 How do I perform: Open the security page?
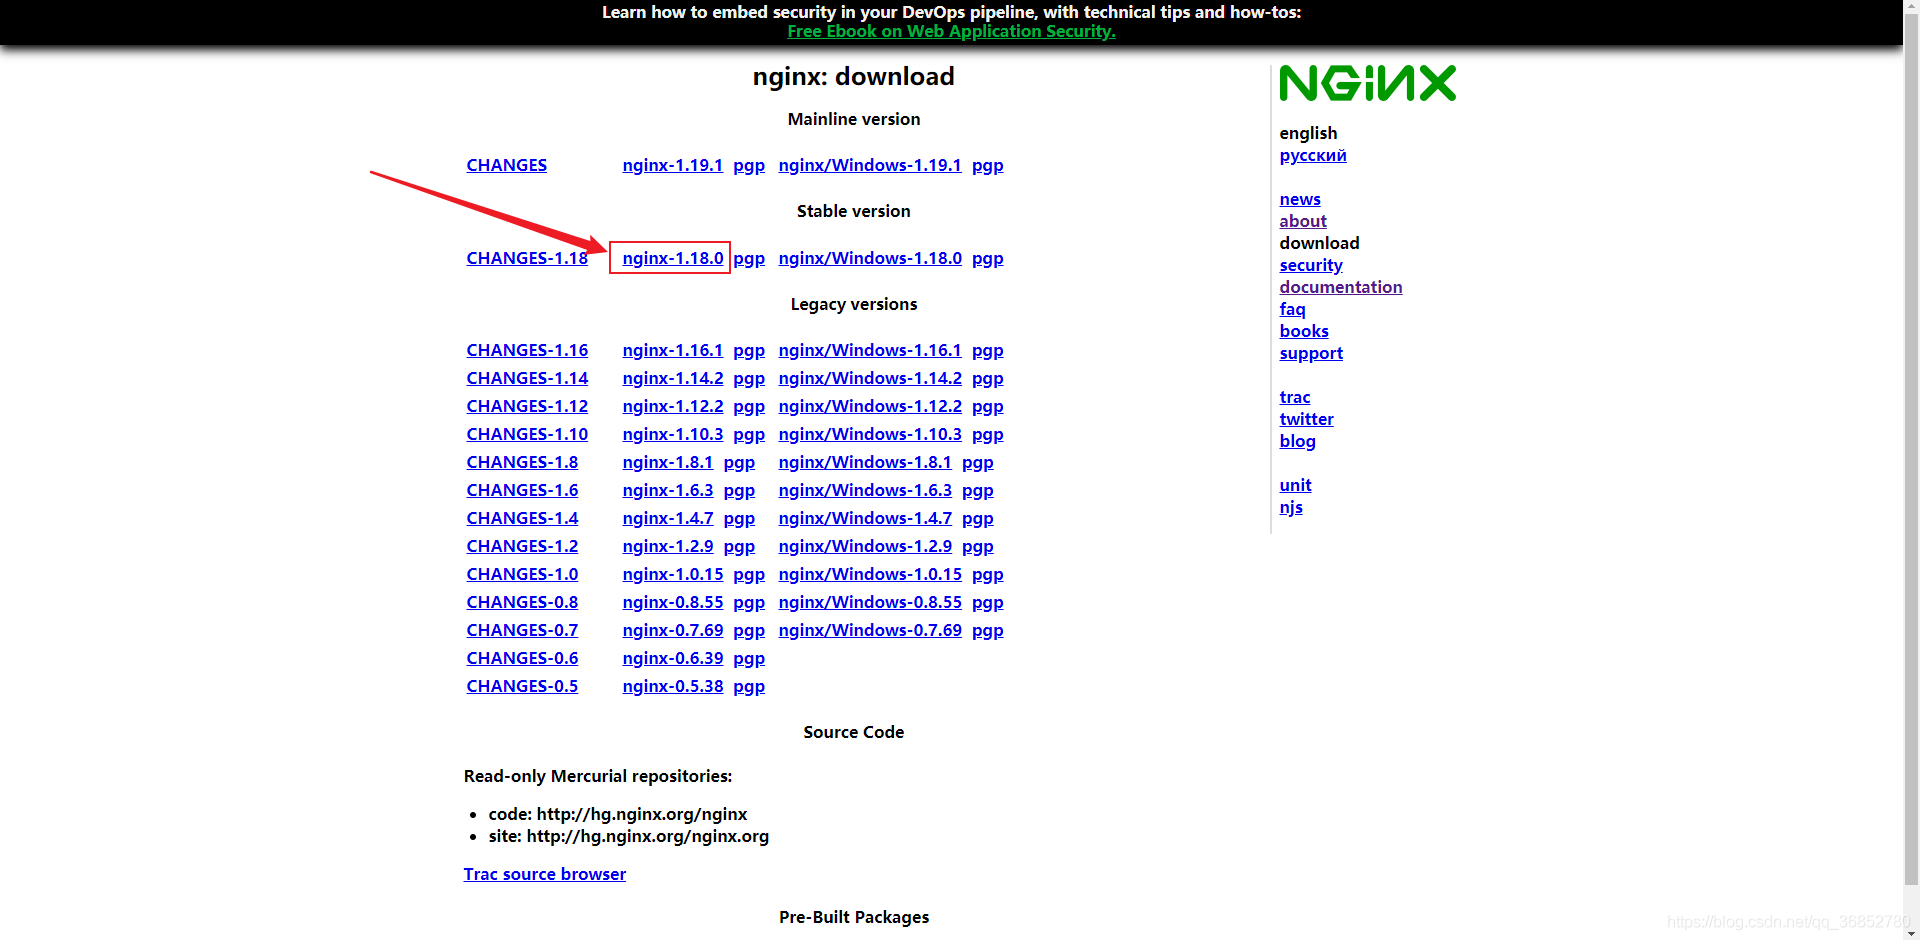pos(1310,265)
